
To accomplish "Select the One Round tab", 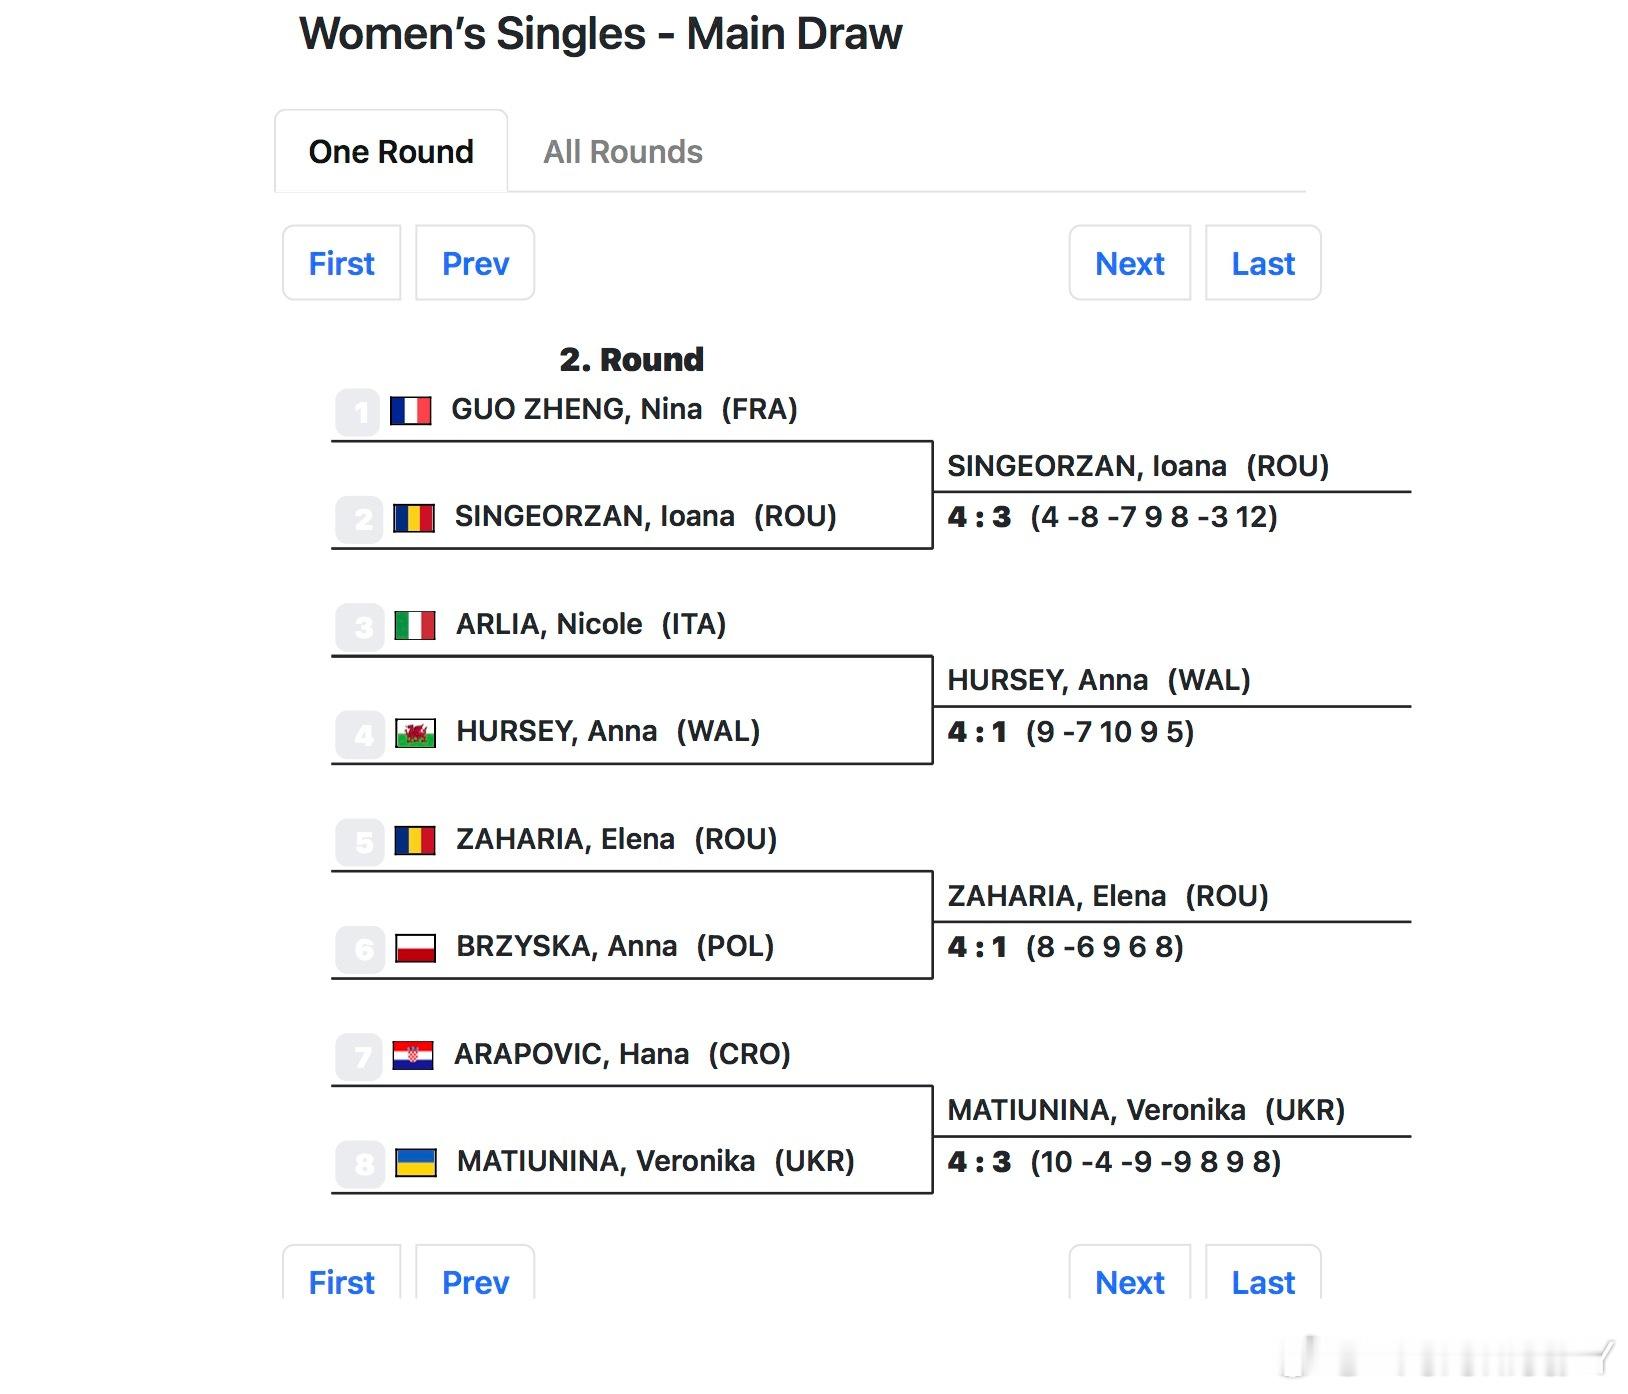I will pos(391,151).
